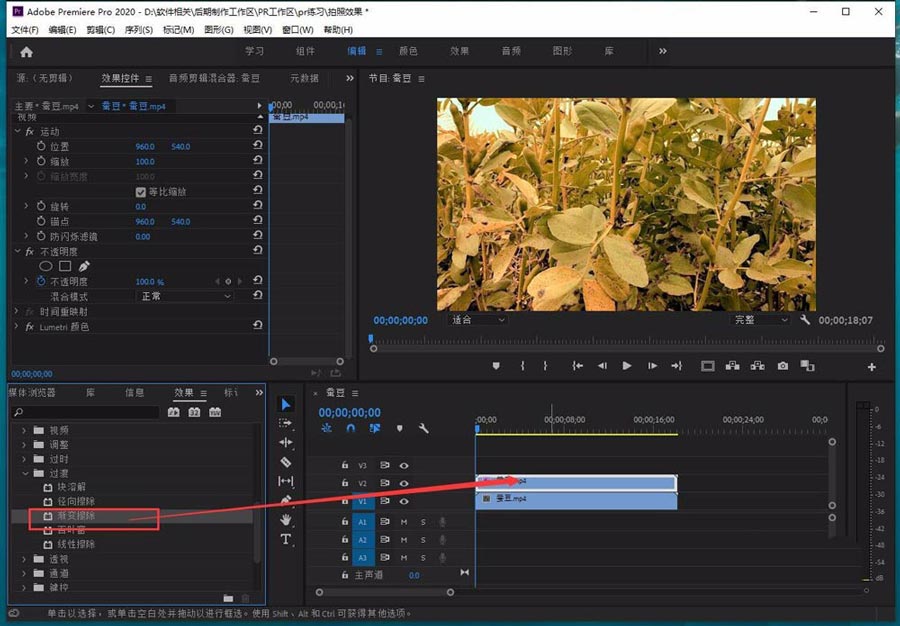Collapse the Motion effect group
This screenshot has width=900, height=626.
coord(17,131)
